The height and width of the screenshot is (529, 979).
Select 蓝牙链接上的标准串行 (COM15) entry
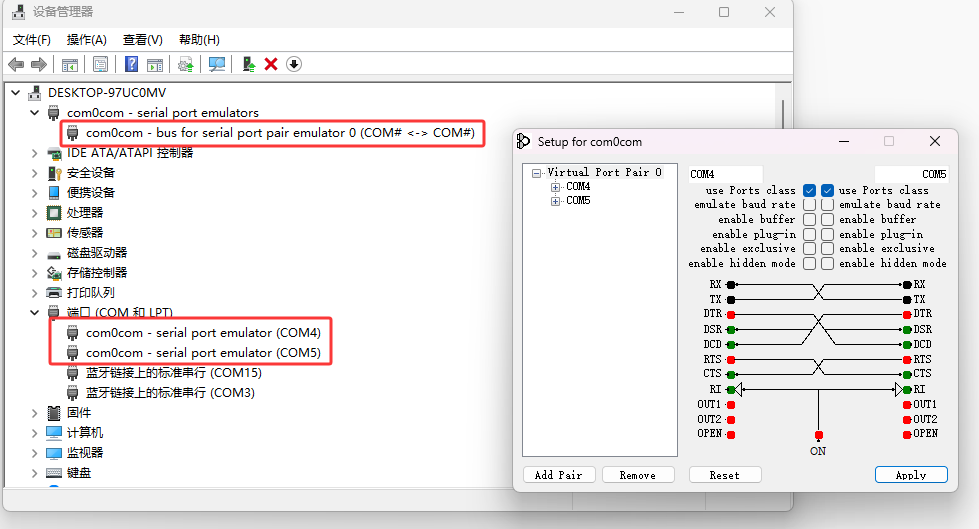(174, 373)
